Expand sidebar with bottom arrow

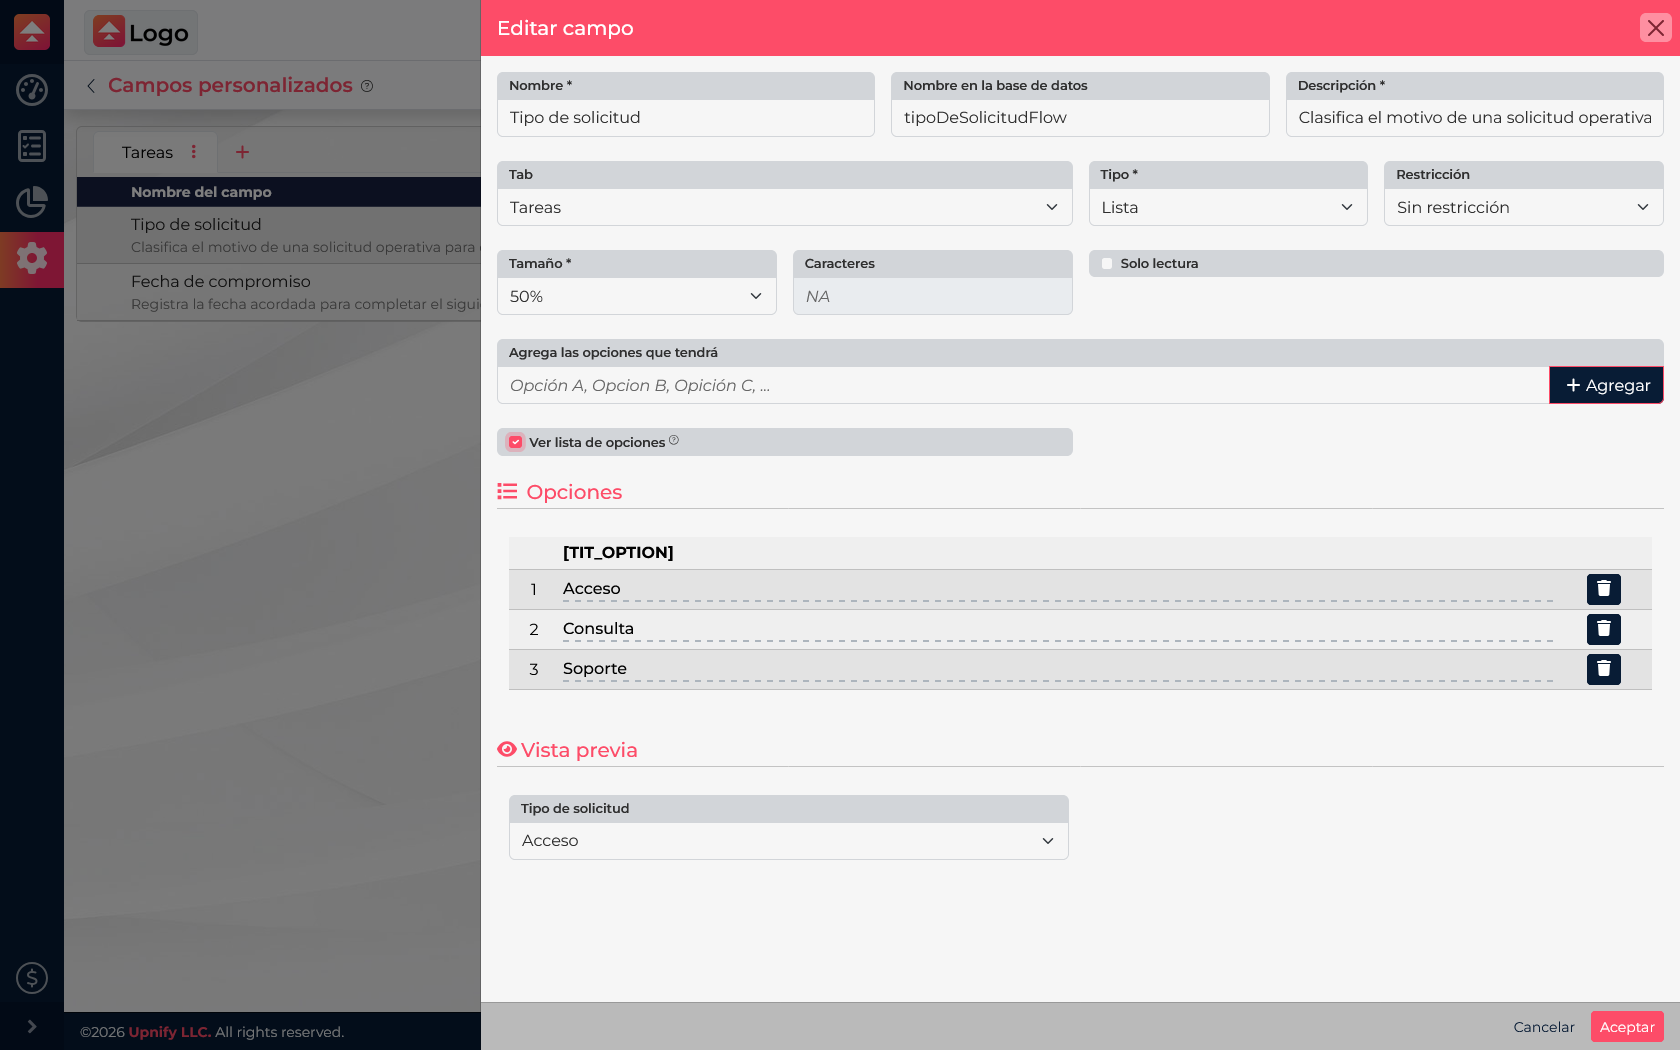[x=32, y=1026]
